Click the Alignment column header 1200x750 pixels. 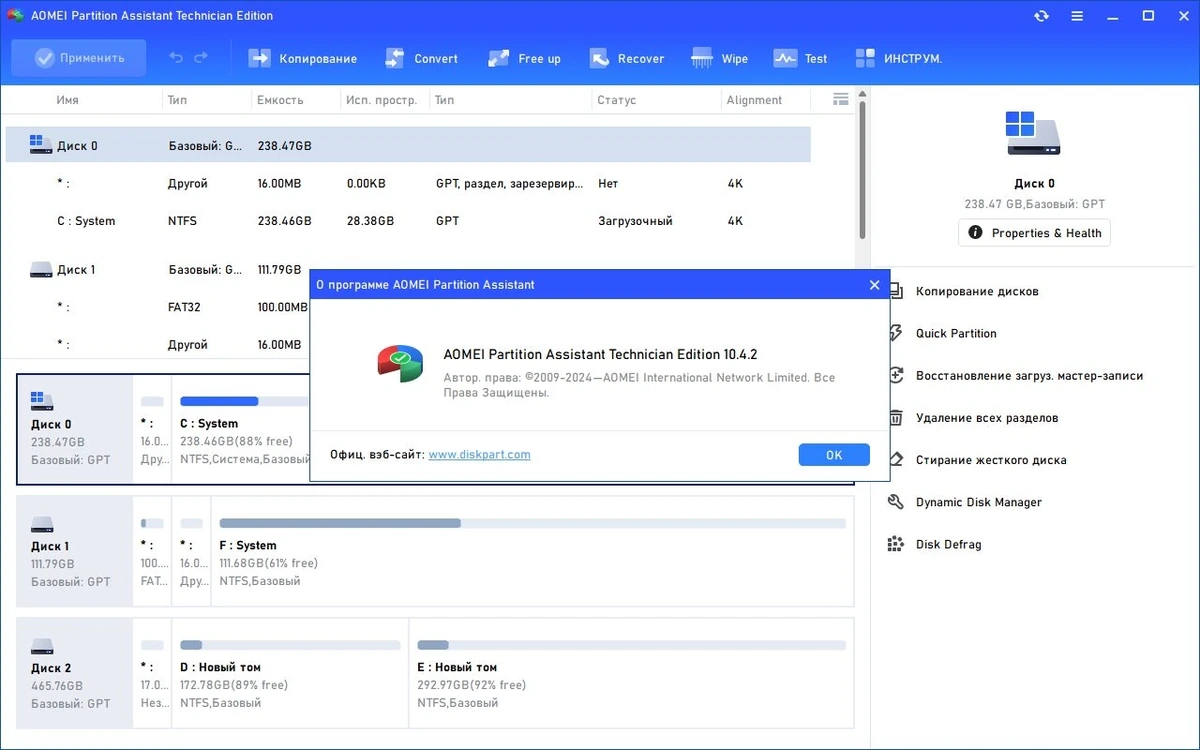754,100
